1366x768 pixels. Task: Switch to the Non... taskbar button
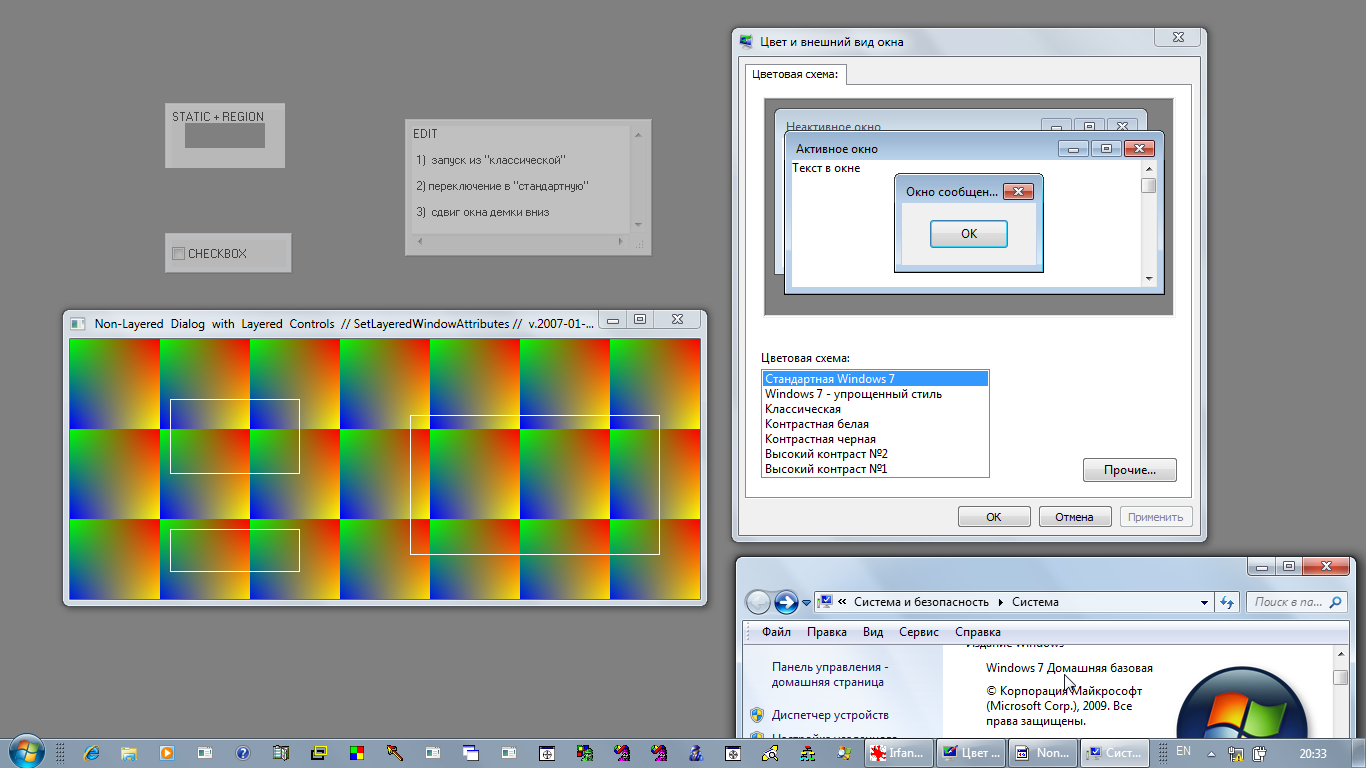pyautogui.click(x=1043, y=753)
